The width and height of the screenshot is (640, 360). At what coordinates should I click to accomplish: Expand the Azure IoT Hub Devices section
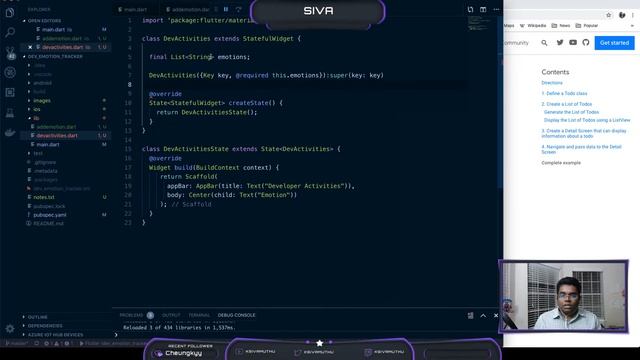pyautogui.click(x=56, y=335)
